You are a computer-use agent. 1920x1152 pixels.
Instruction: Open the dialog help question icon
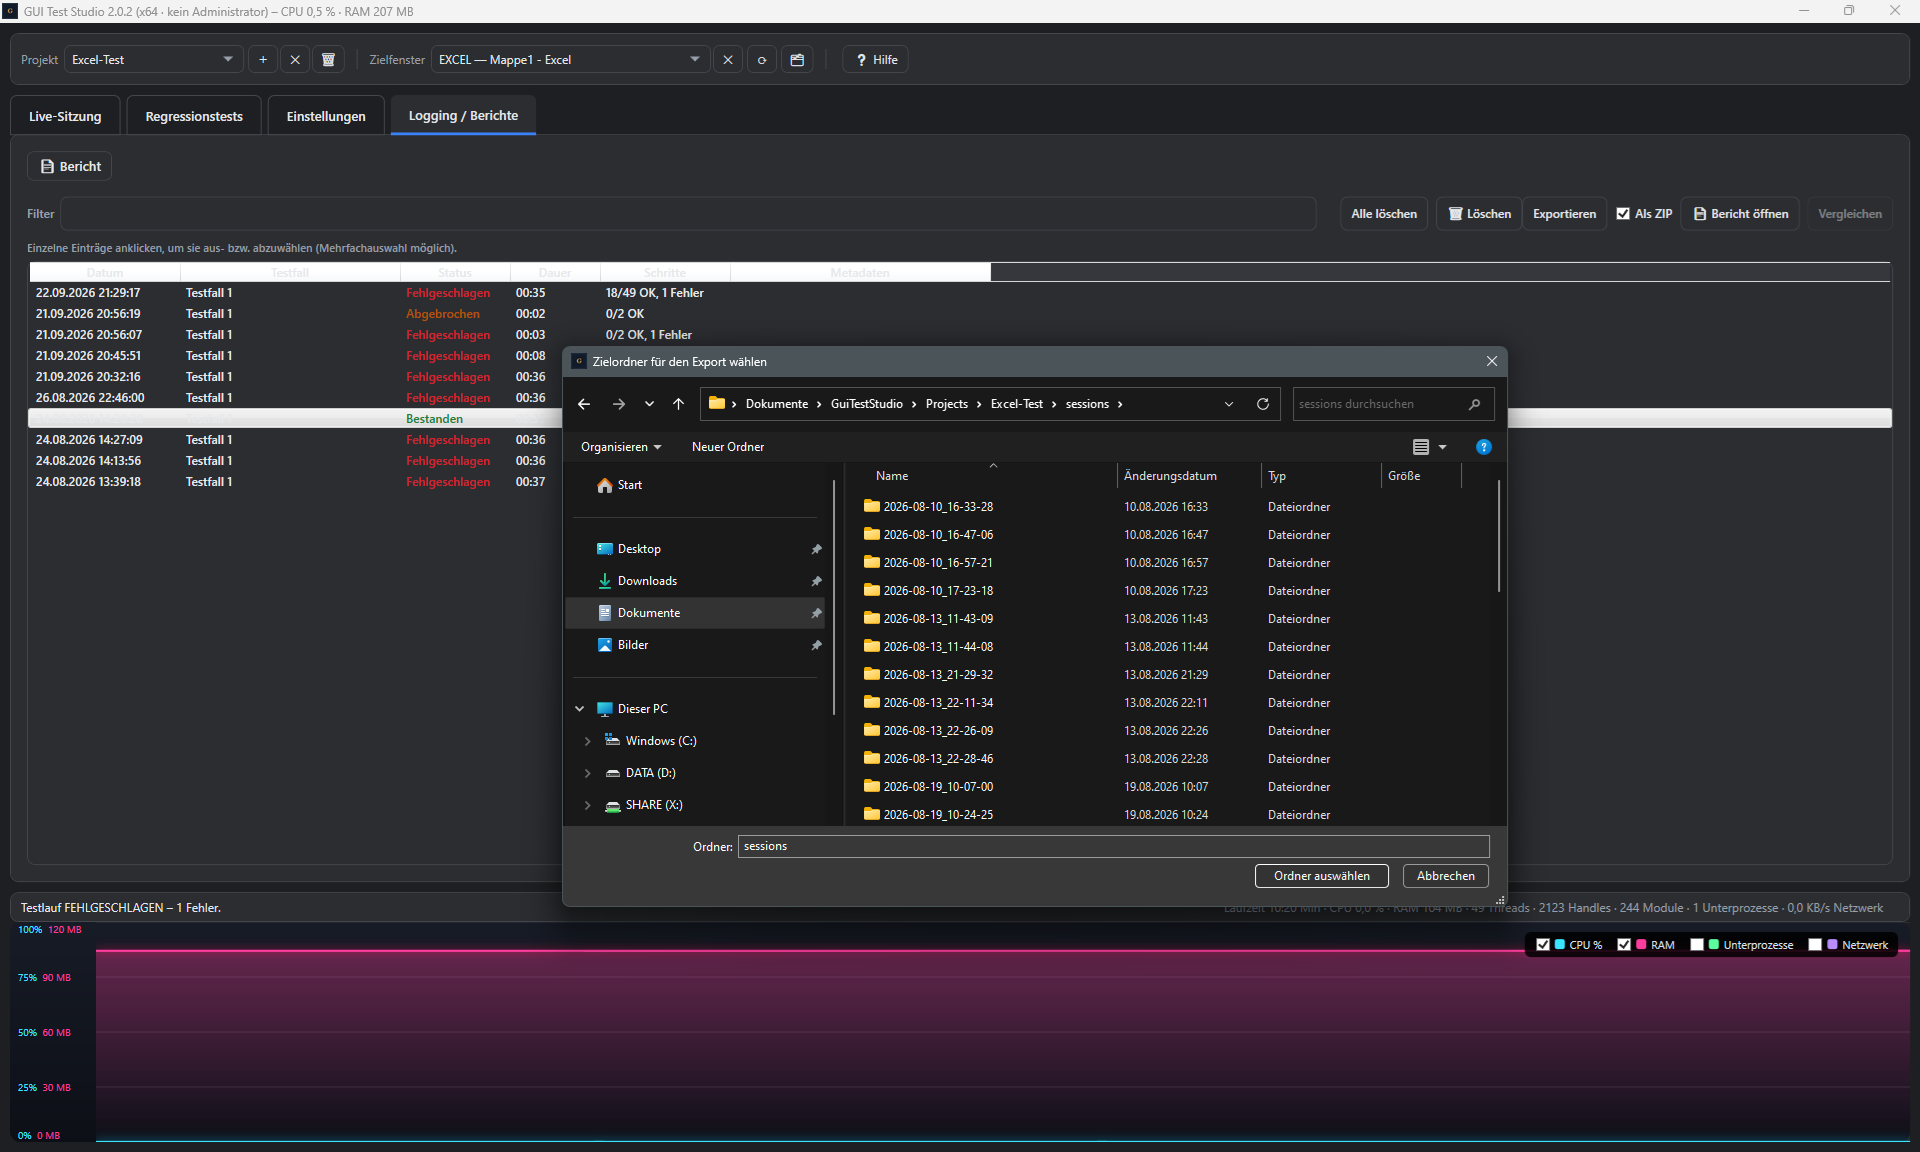click(1484, 447)
